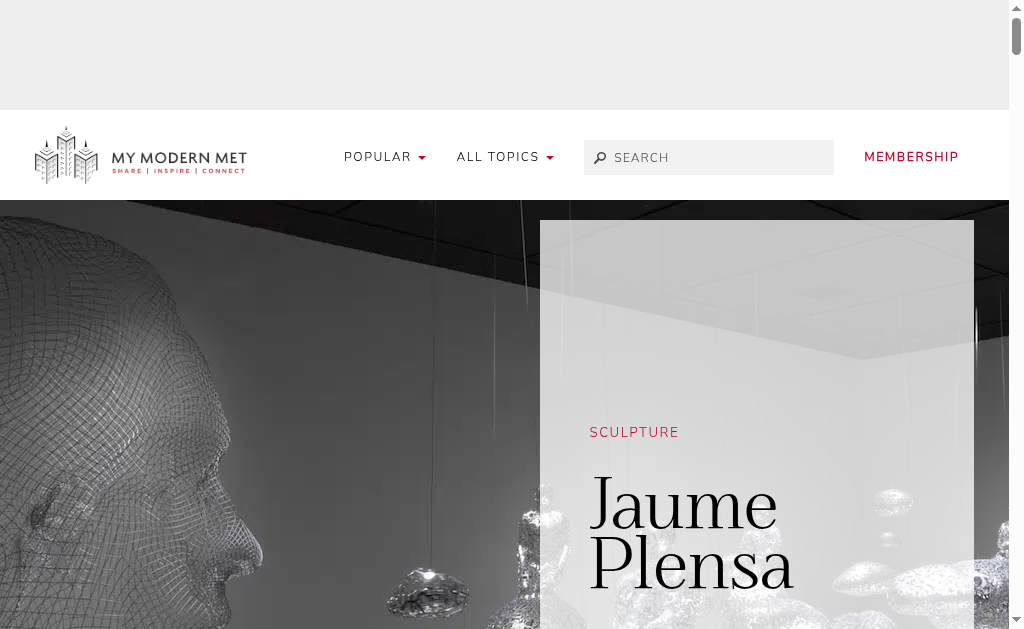Open the SCULPTURE category link
The width and height of the screenshot is (1024, 629).
(x=633, y=432)
